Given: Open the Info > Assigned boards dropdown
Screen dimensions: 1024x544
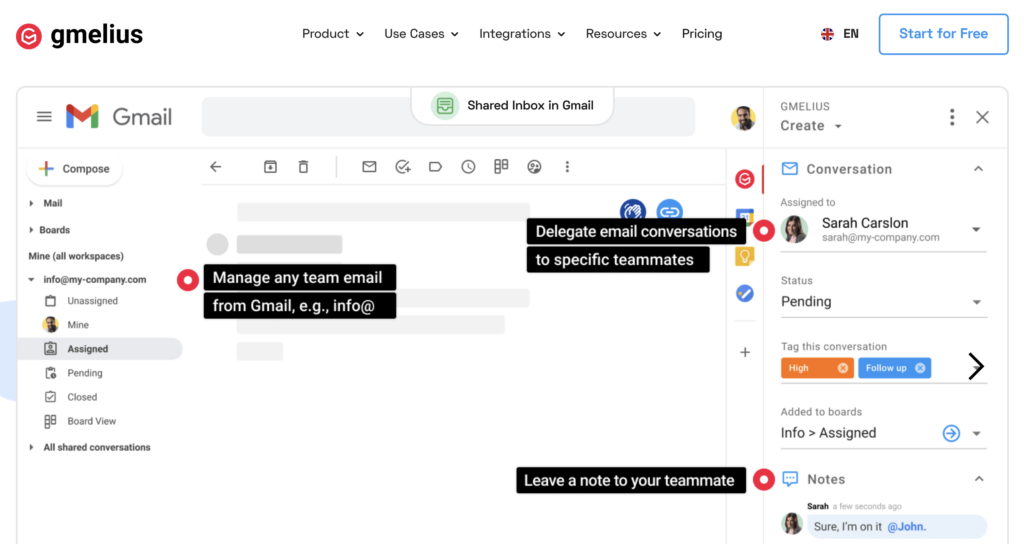Looking at the screenshot, I should [977, 434].
